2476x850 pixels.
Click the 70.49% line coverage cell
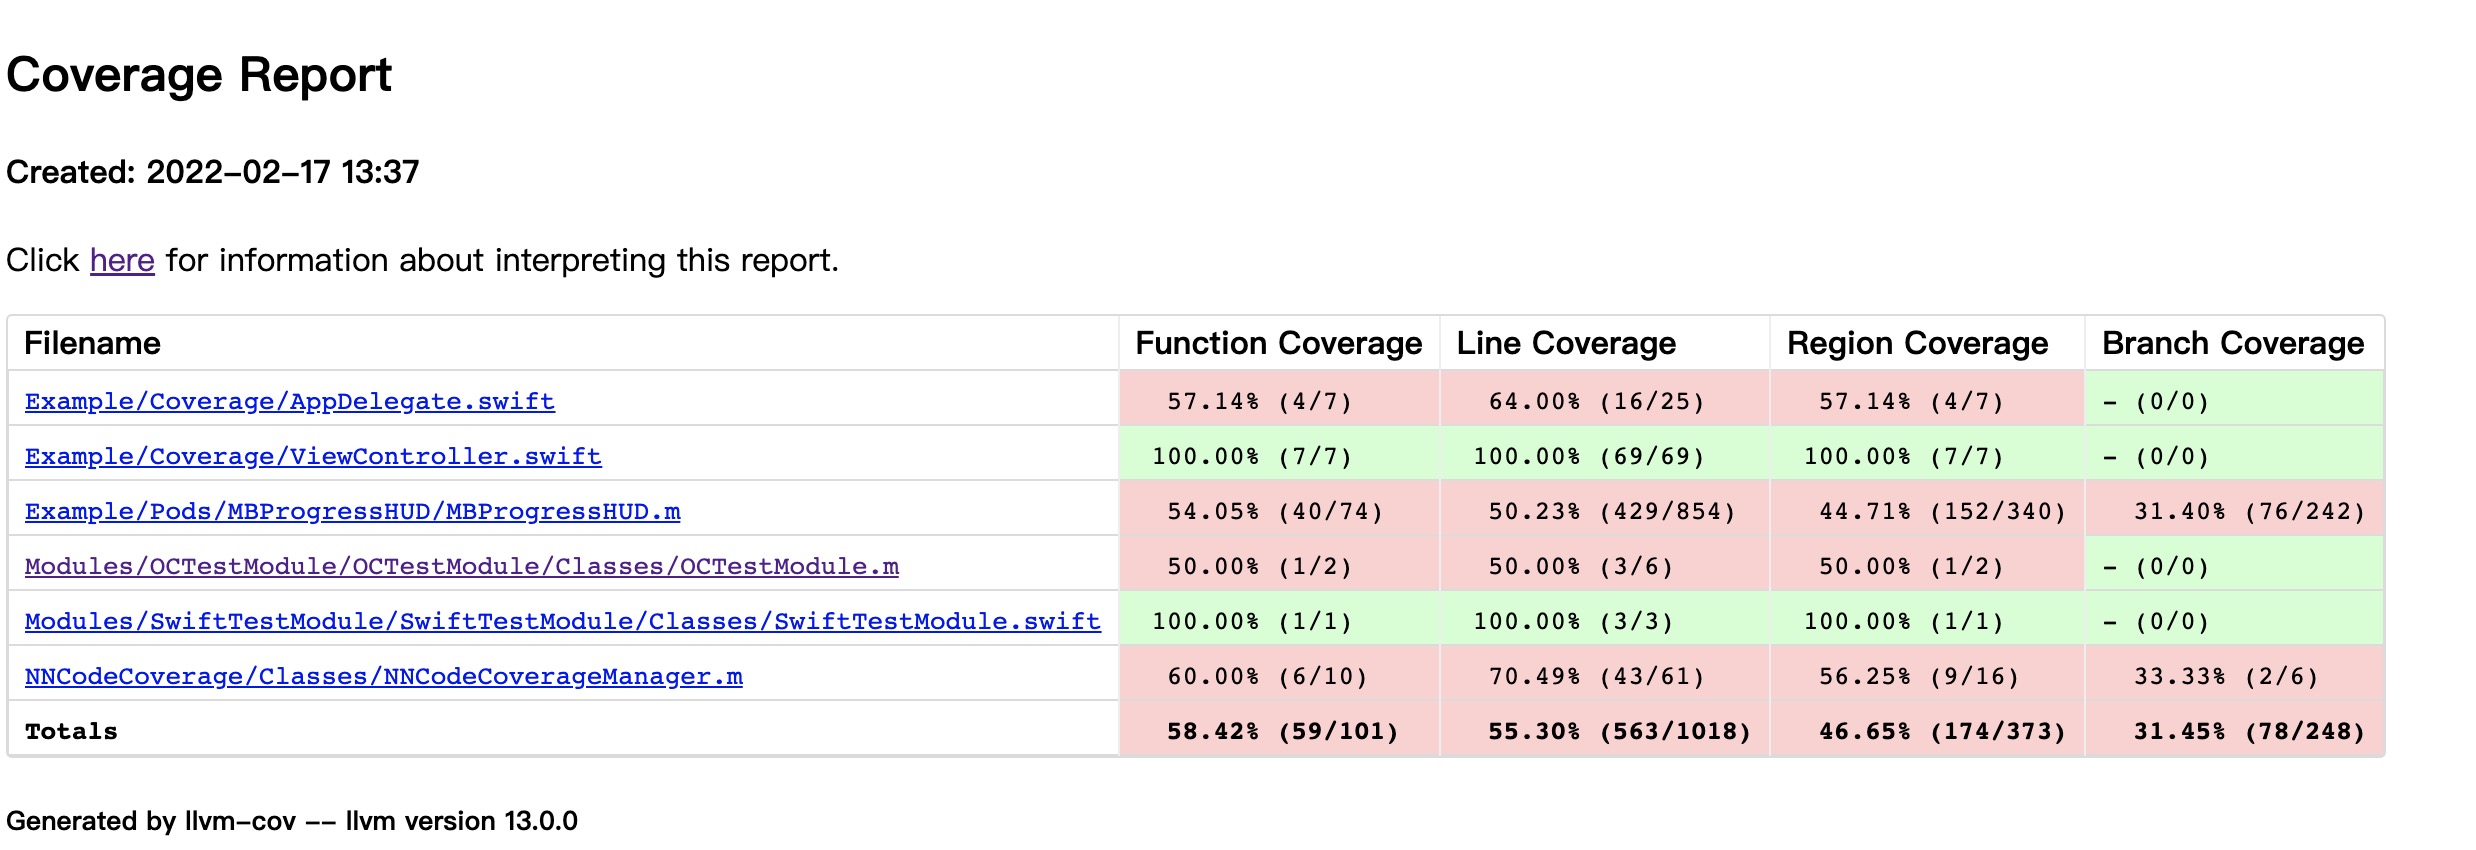pos(1596,676)
